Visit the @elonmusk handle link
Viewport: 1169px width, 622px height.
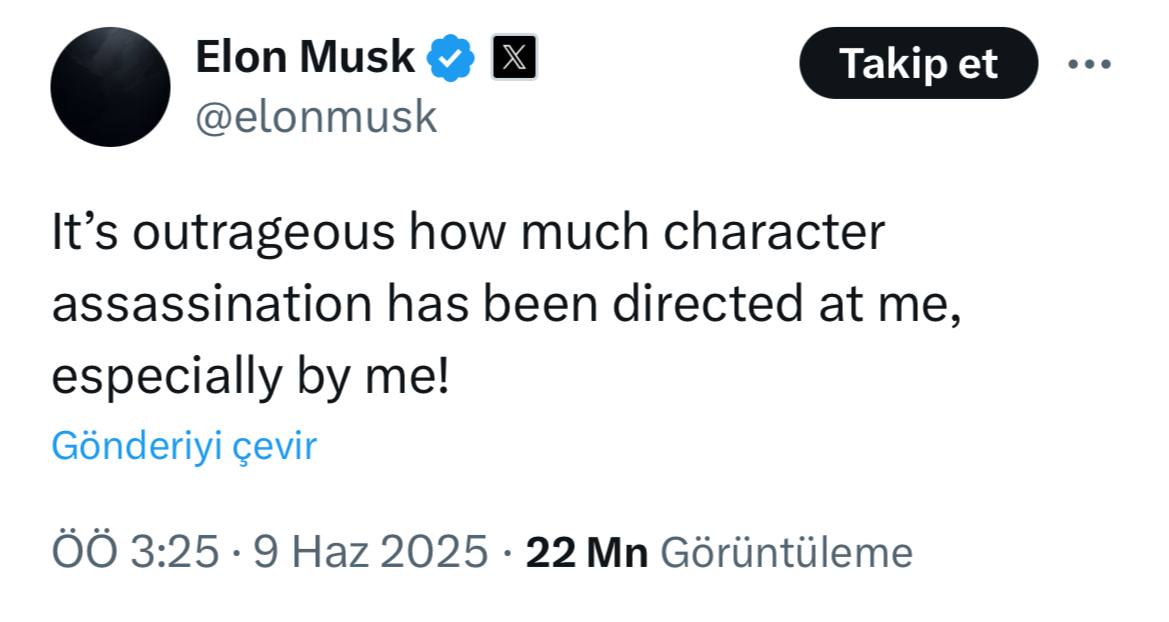coord(316,118)
